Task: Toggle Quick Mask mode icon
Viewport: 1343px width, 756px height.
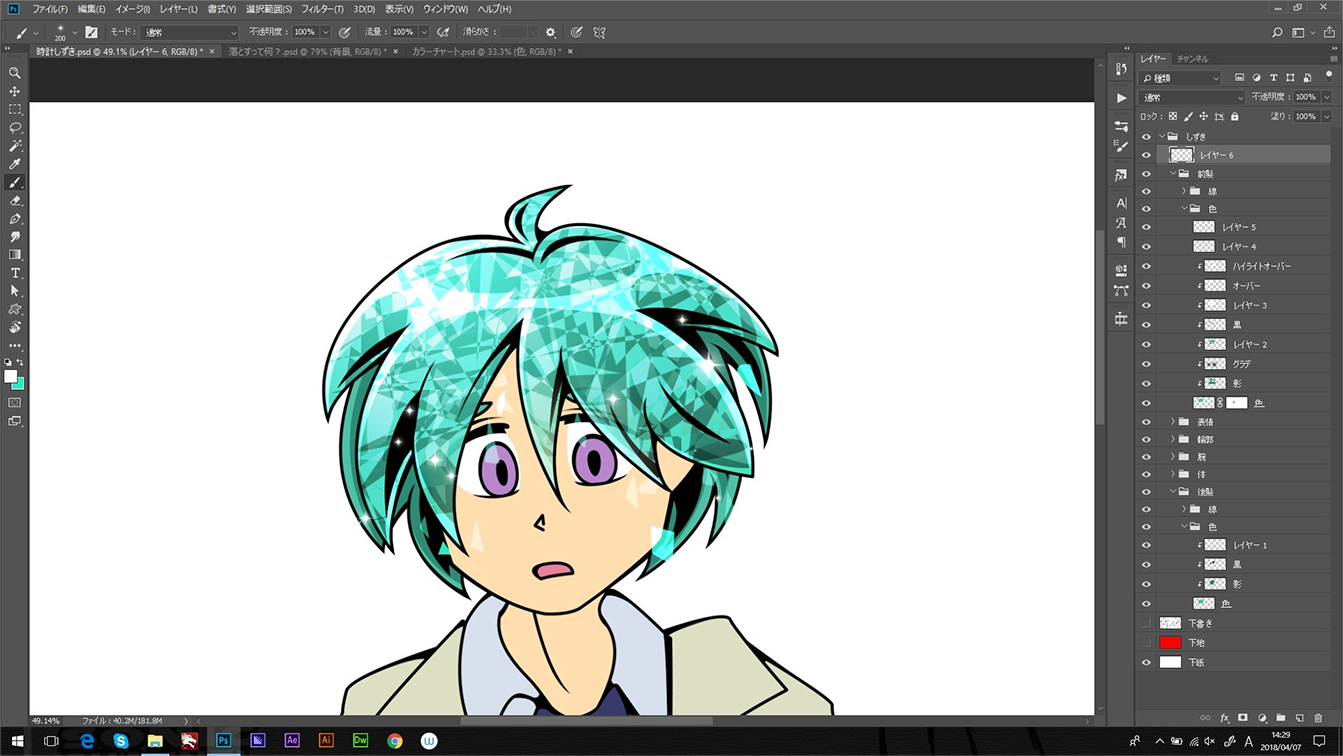Action: click(x=14, y=403)
